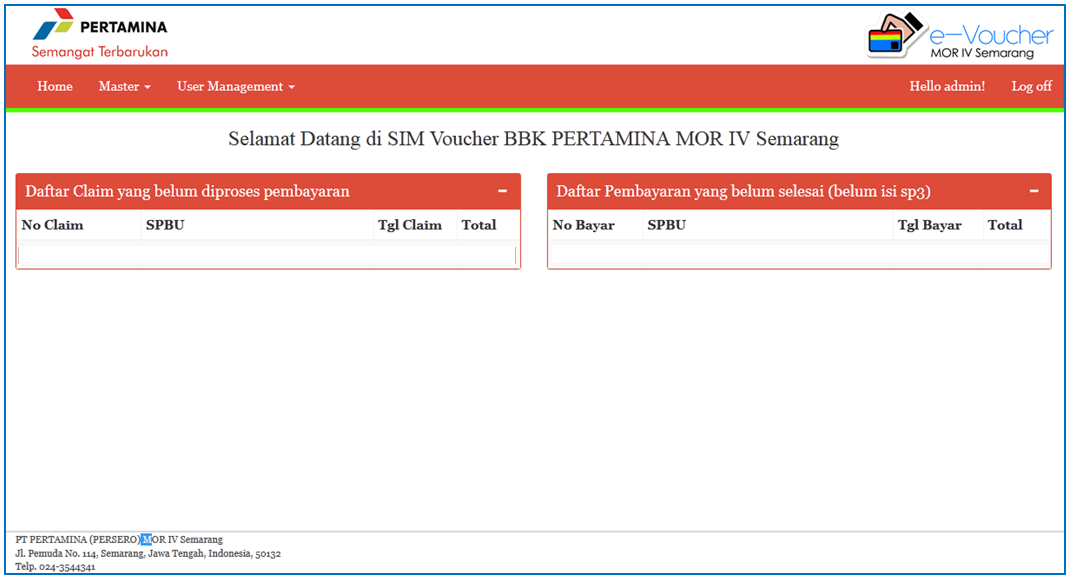Click the Daftar Pembayaran panel title
The image size is (1070, 577).
coord(743,191)
